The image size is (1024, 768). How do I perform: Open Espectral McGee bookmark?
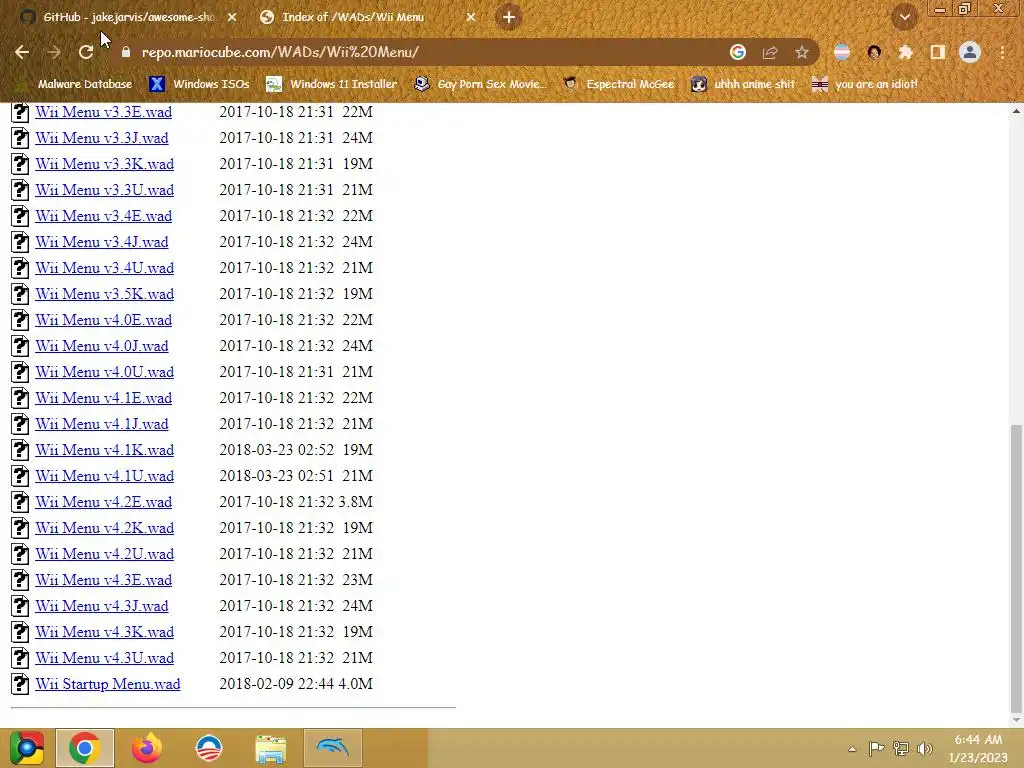click(618, 84)
